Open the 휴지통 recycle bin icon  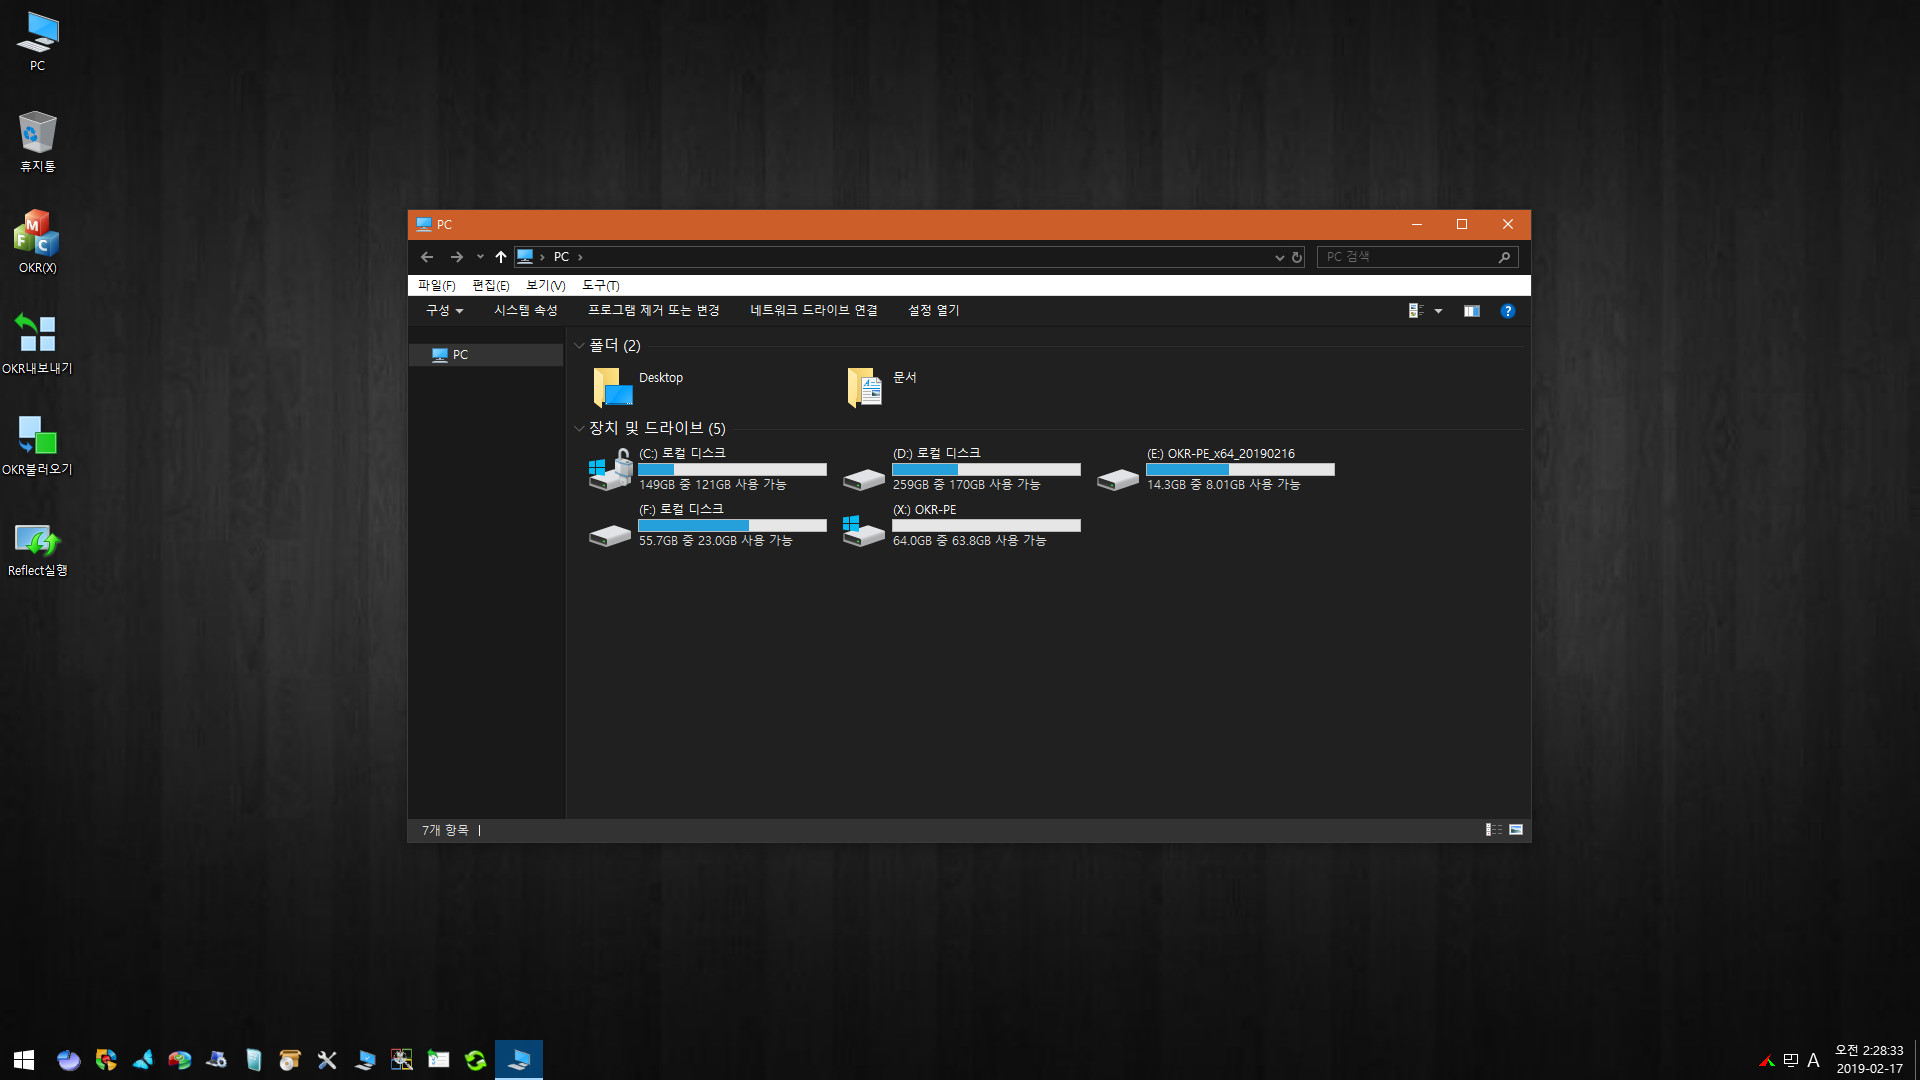click(37, 141)
